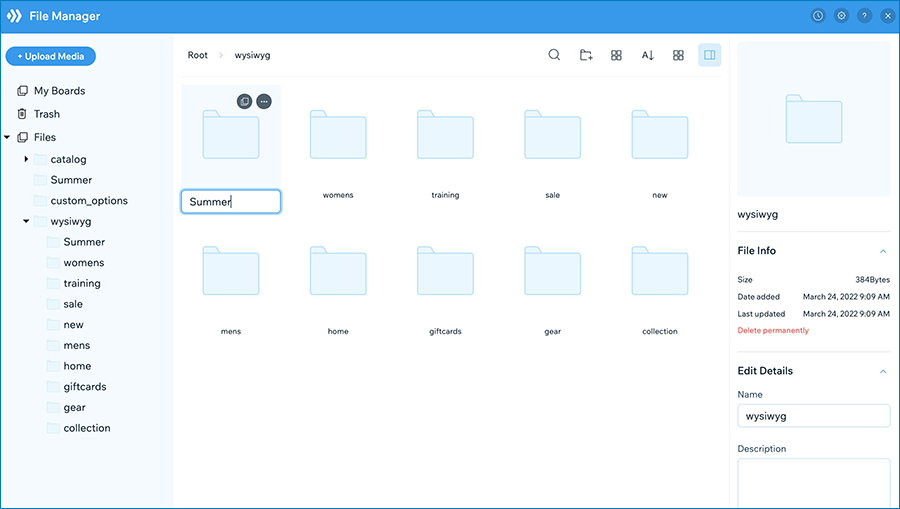
Task: Collapse the Edit Details section
Action: pyautogui.click(x=883, y=371)
